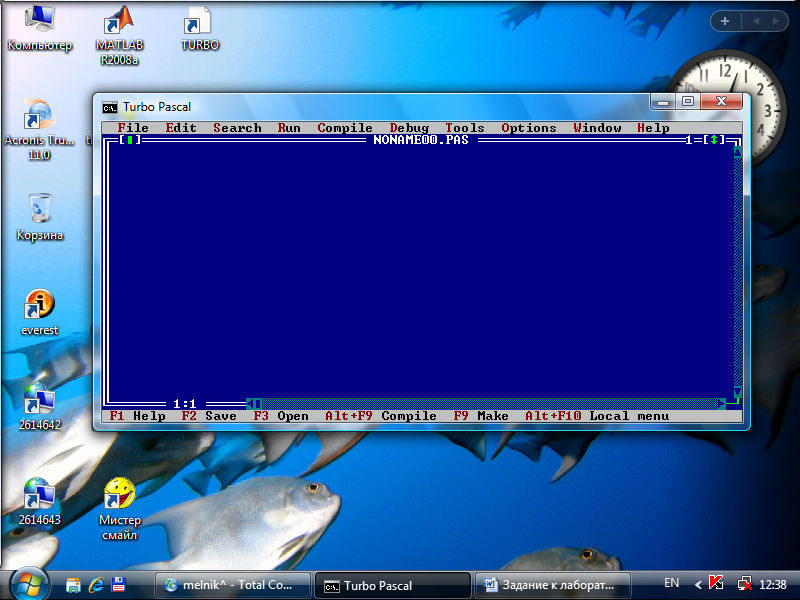Viewport: 800px width, 600px height.
Task: Select the everest desktop shortcut
Action: 39,312
